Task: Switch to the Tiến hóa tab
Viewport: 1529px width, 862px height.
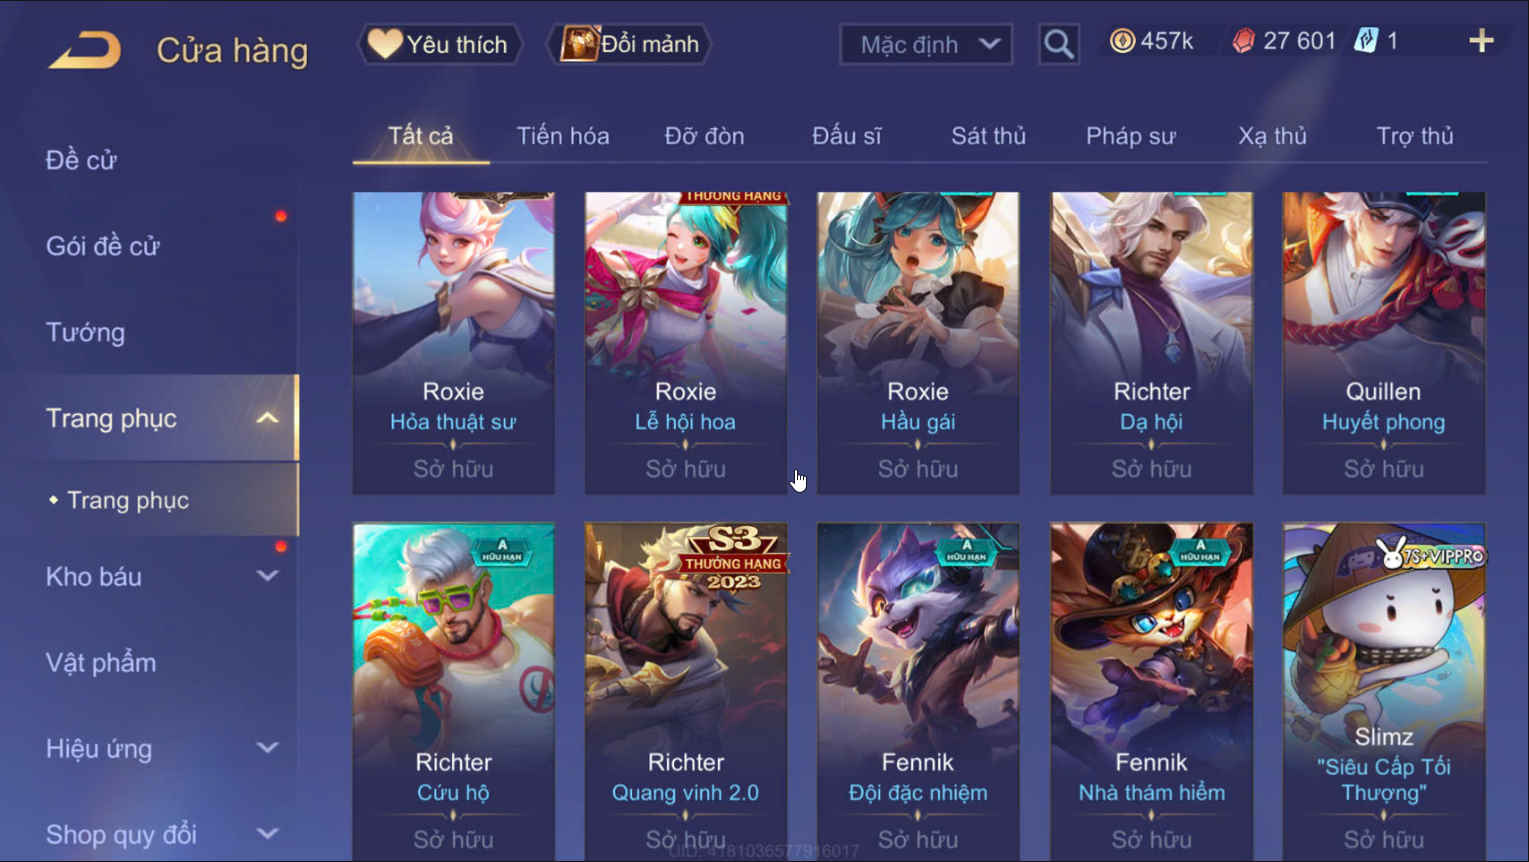Action: point(563,136)
